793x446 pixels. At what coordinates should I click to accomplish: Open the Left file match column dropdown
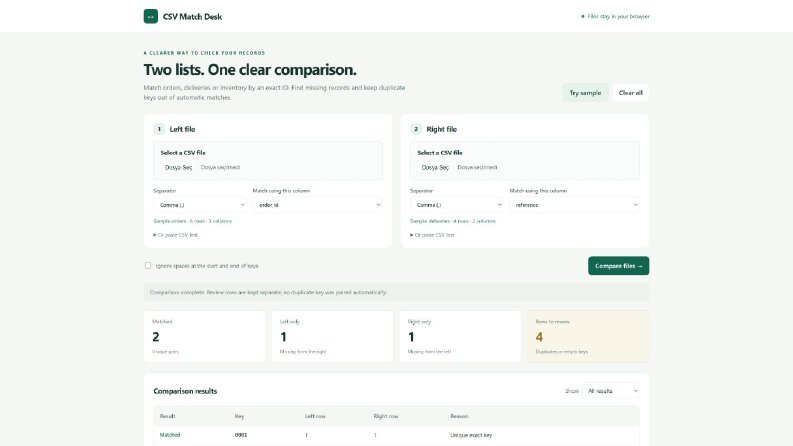coord(318,205)
